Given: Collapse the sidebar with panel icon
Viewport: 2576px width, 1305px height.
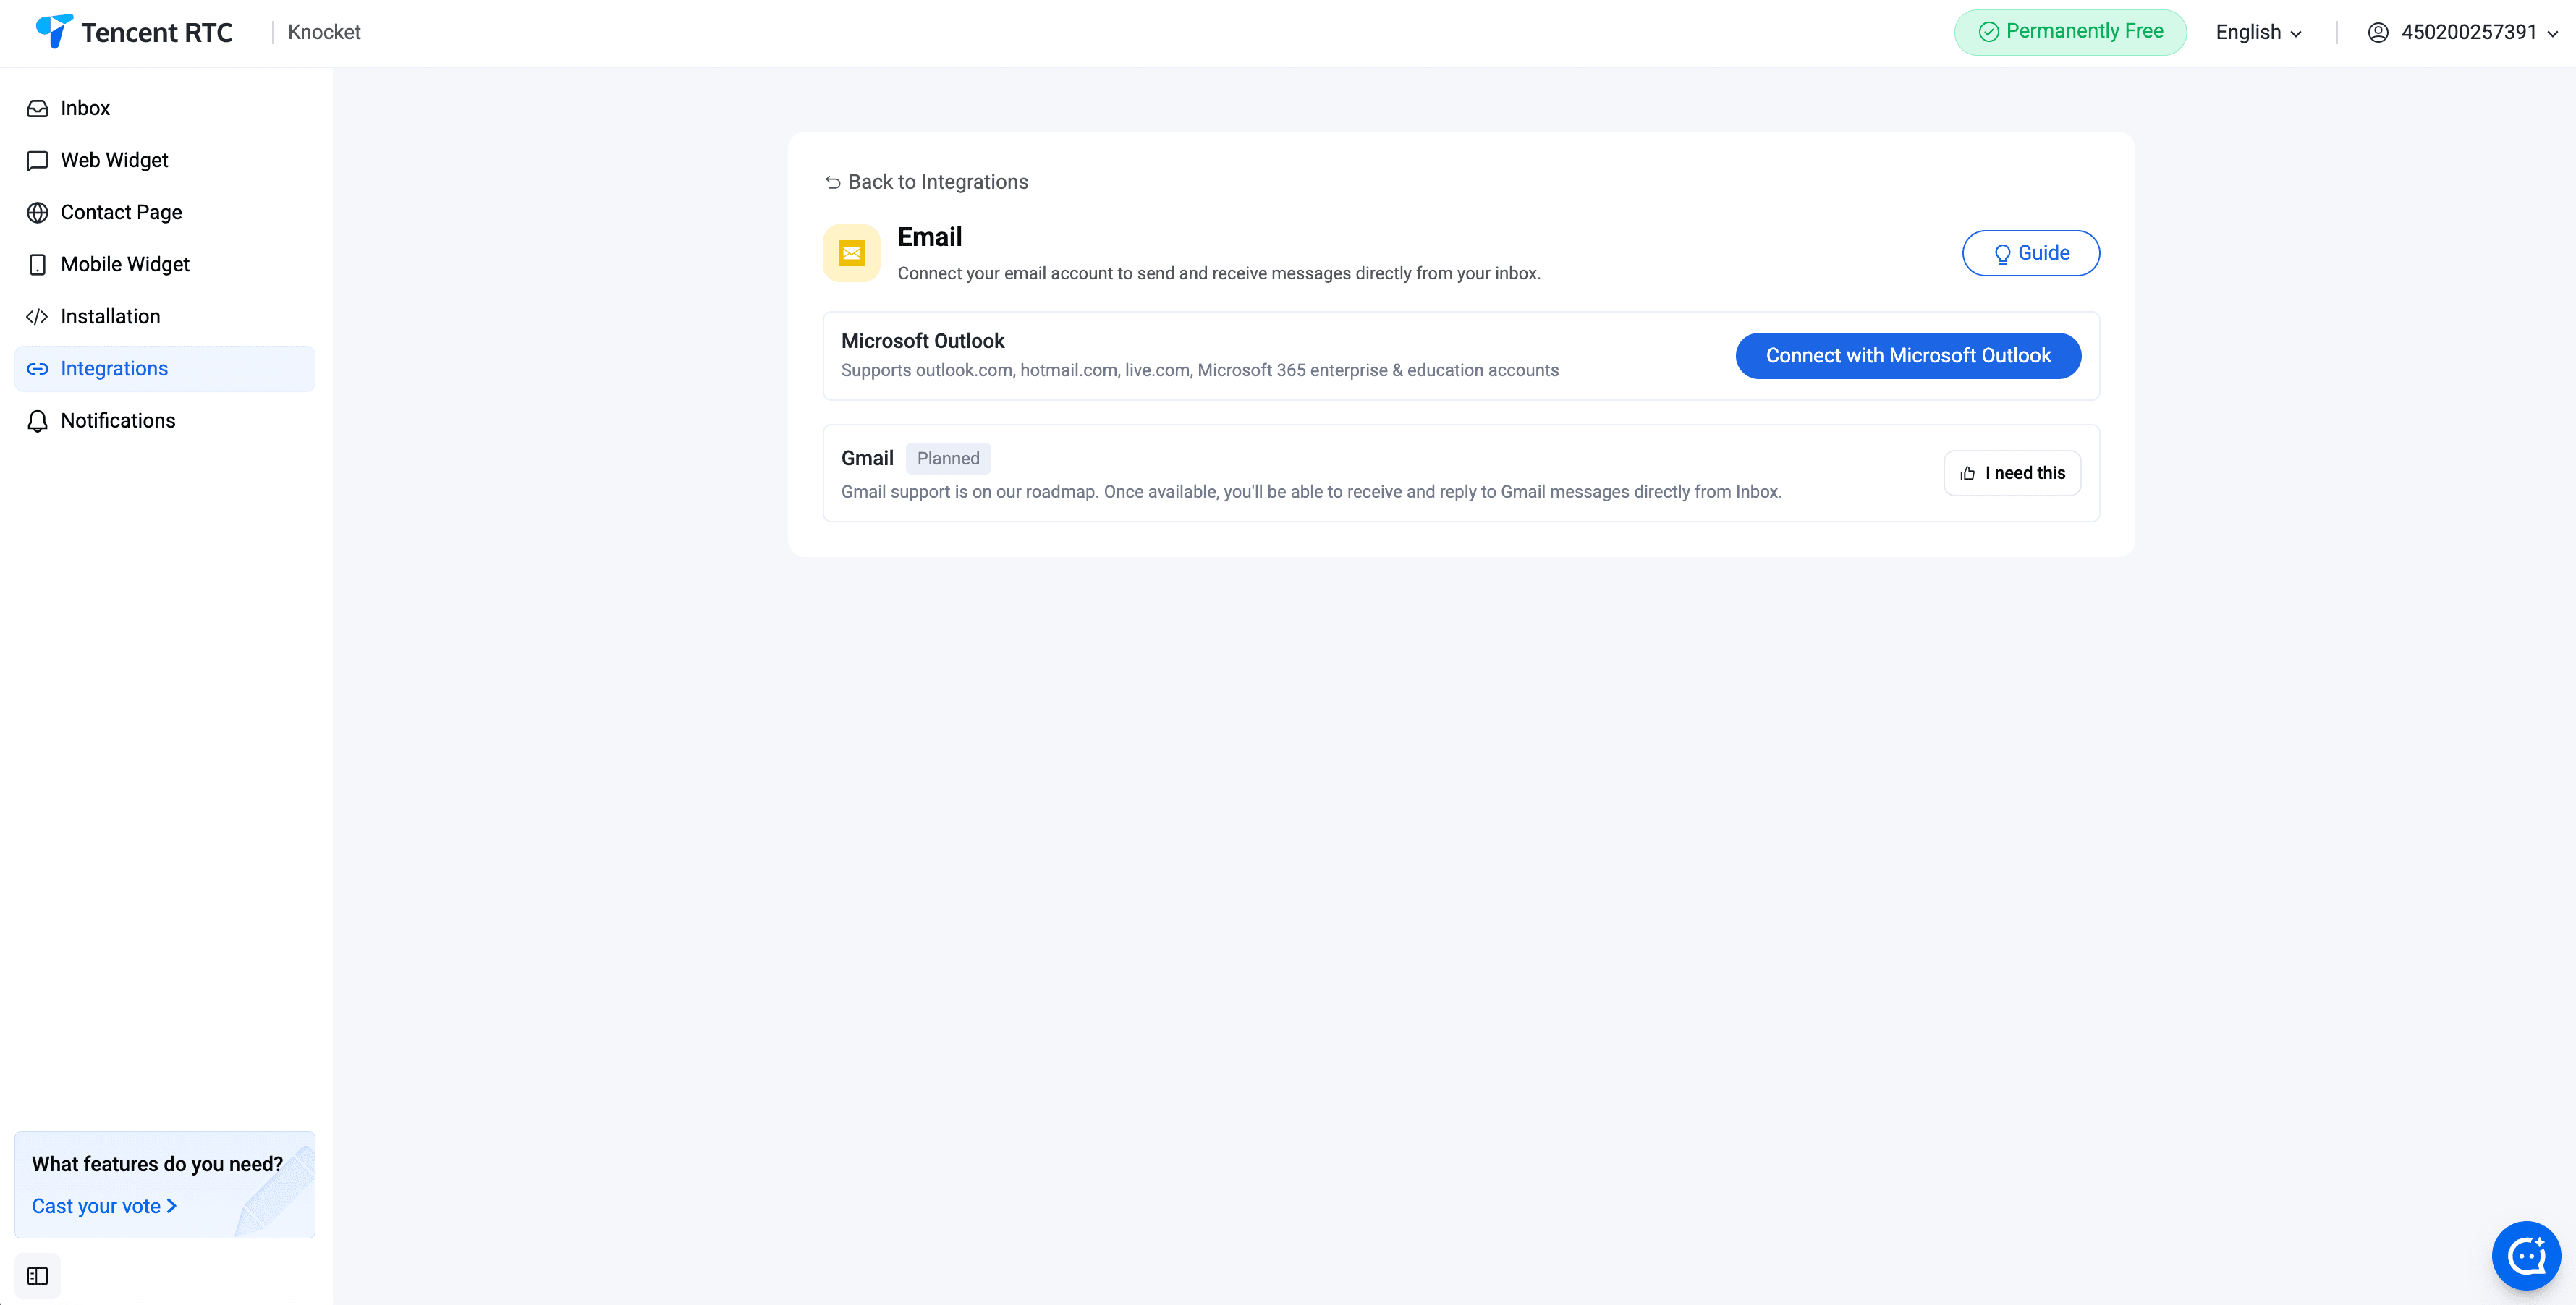Looking at the screenshot, I should (37, 1276).
